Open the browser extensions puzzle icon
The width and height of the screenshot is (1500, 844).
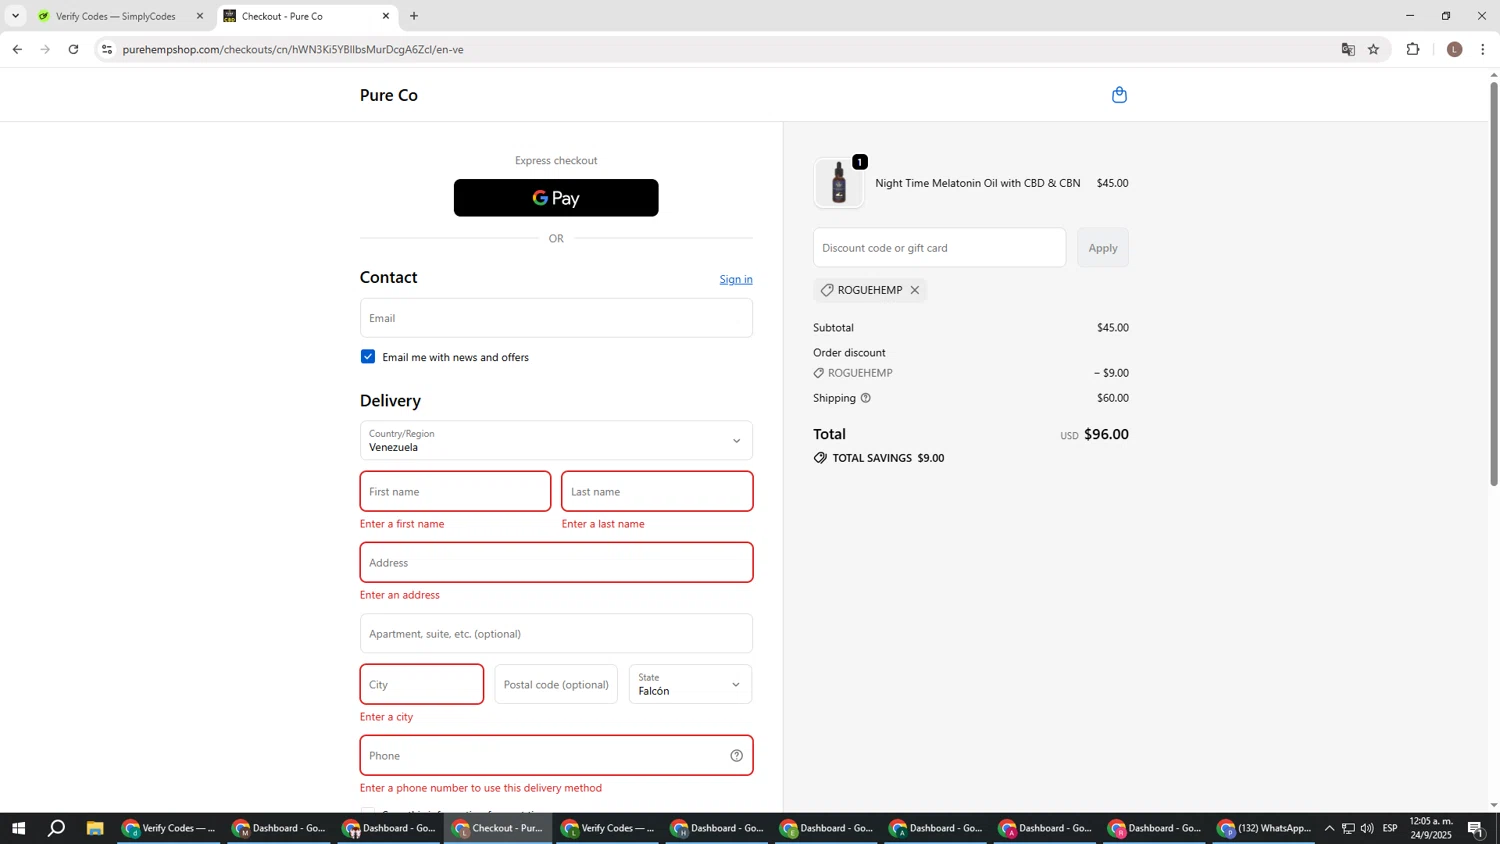(1413, 49)
